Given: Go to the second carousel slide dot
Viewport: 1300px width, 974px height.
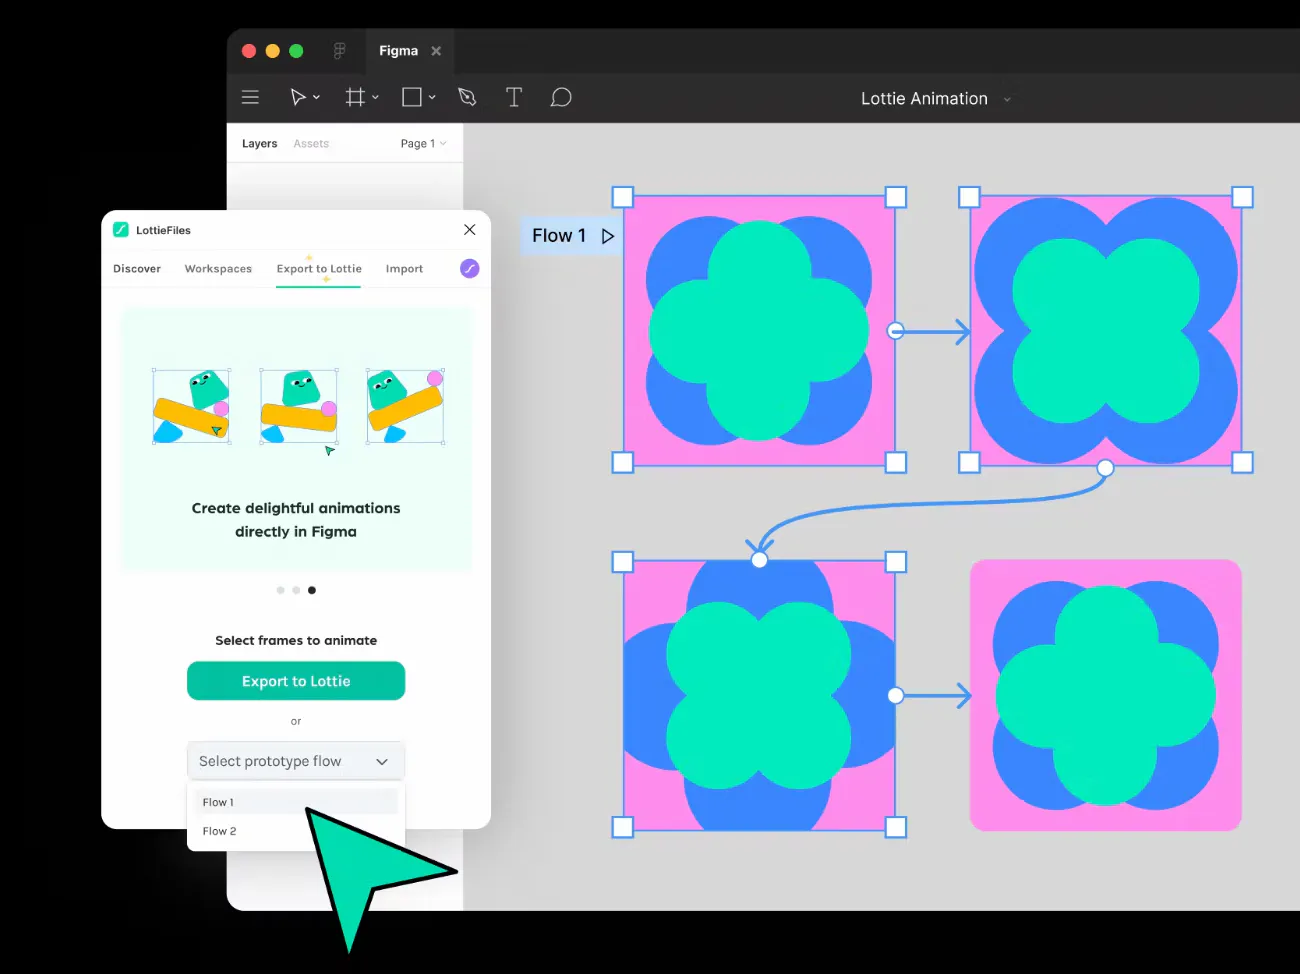Looking at the screenshot, I should [x=296, y=590].
